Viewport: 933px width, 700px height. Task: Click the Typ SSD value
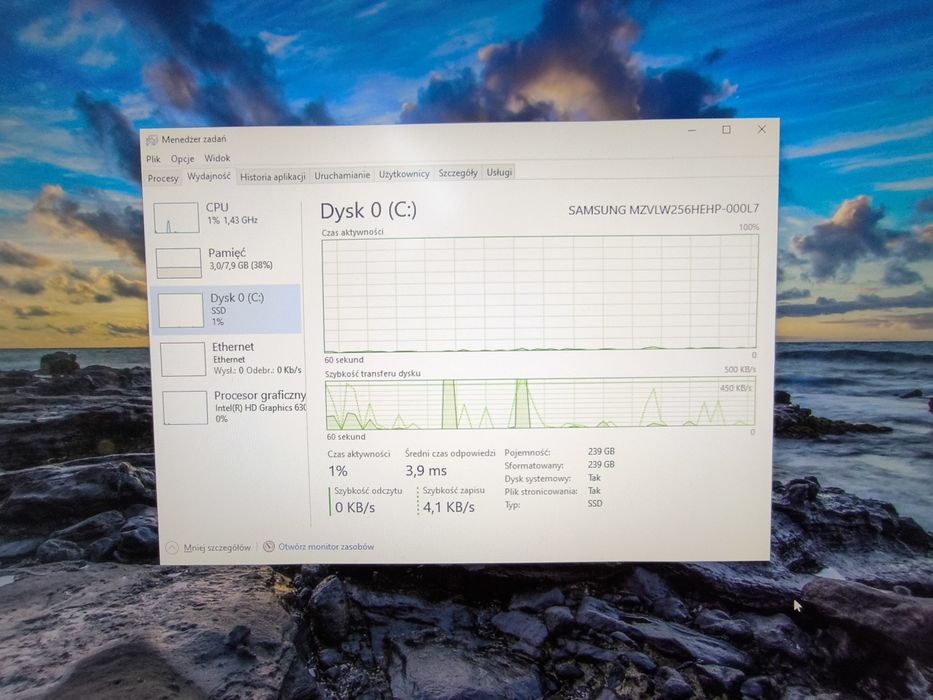[595, 504]
